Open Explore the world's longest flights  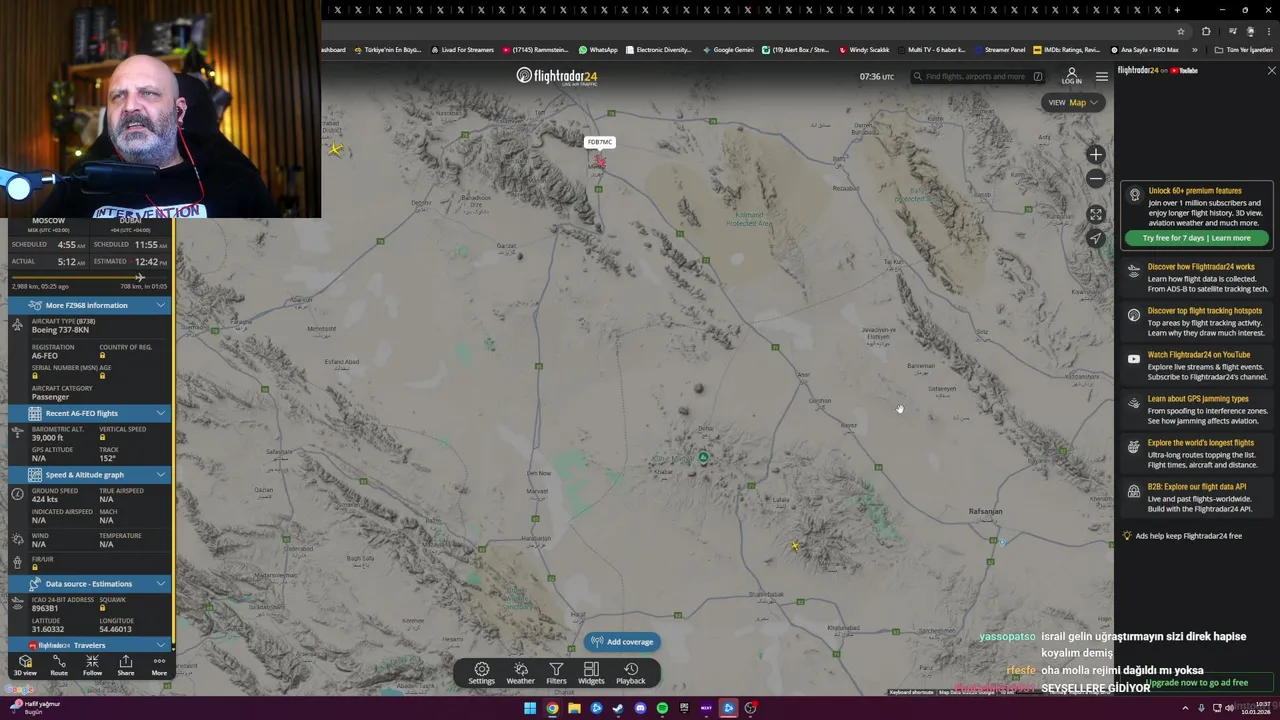point(1196,453)
